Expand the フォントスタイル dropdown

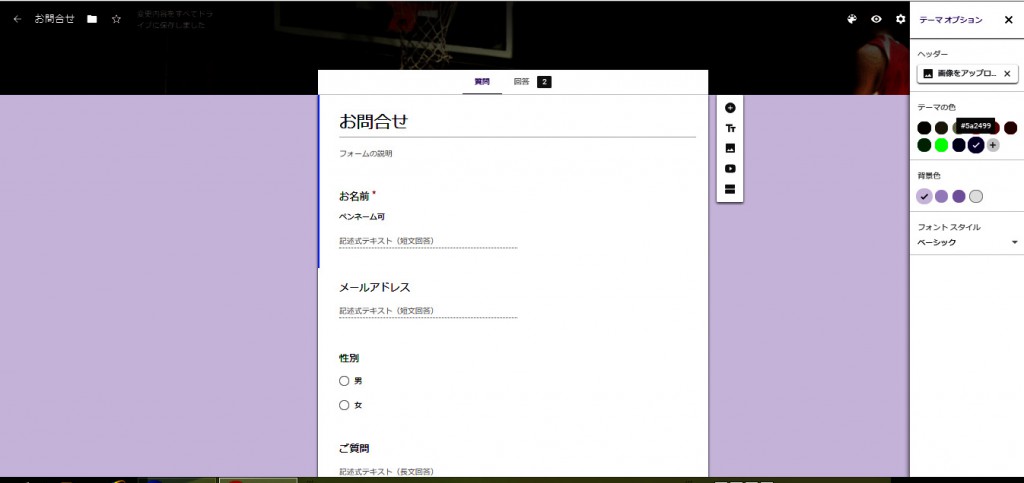(1014, 242)
